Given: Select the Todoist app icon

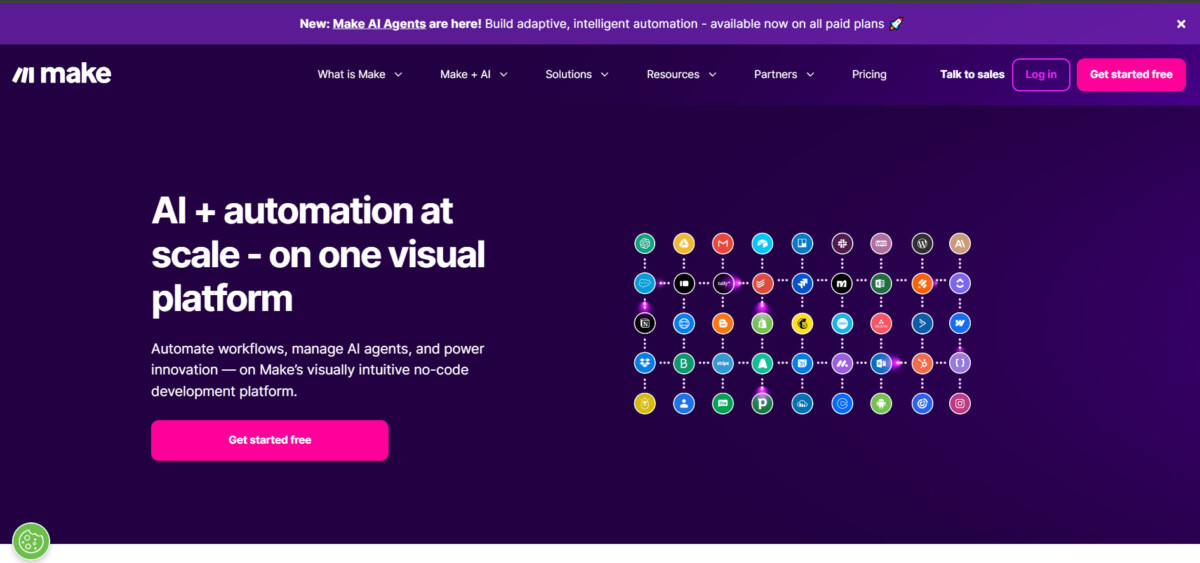Looking at the screenshot, I should pyautogui.click(x=762, y=283).
